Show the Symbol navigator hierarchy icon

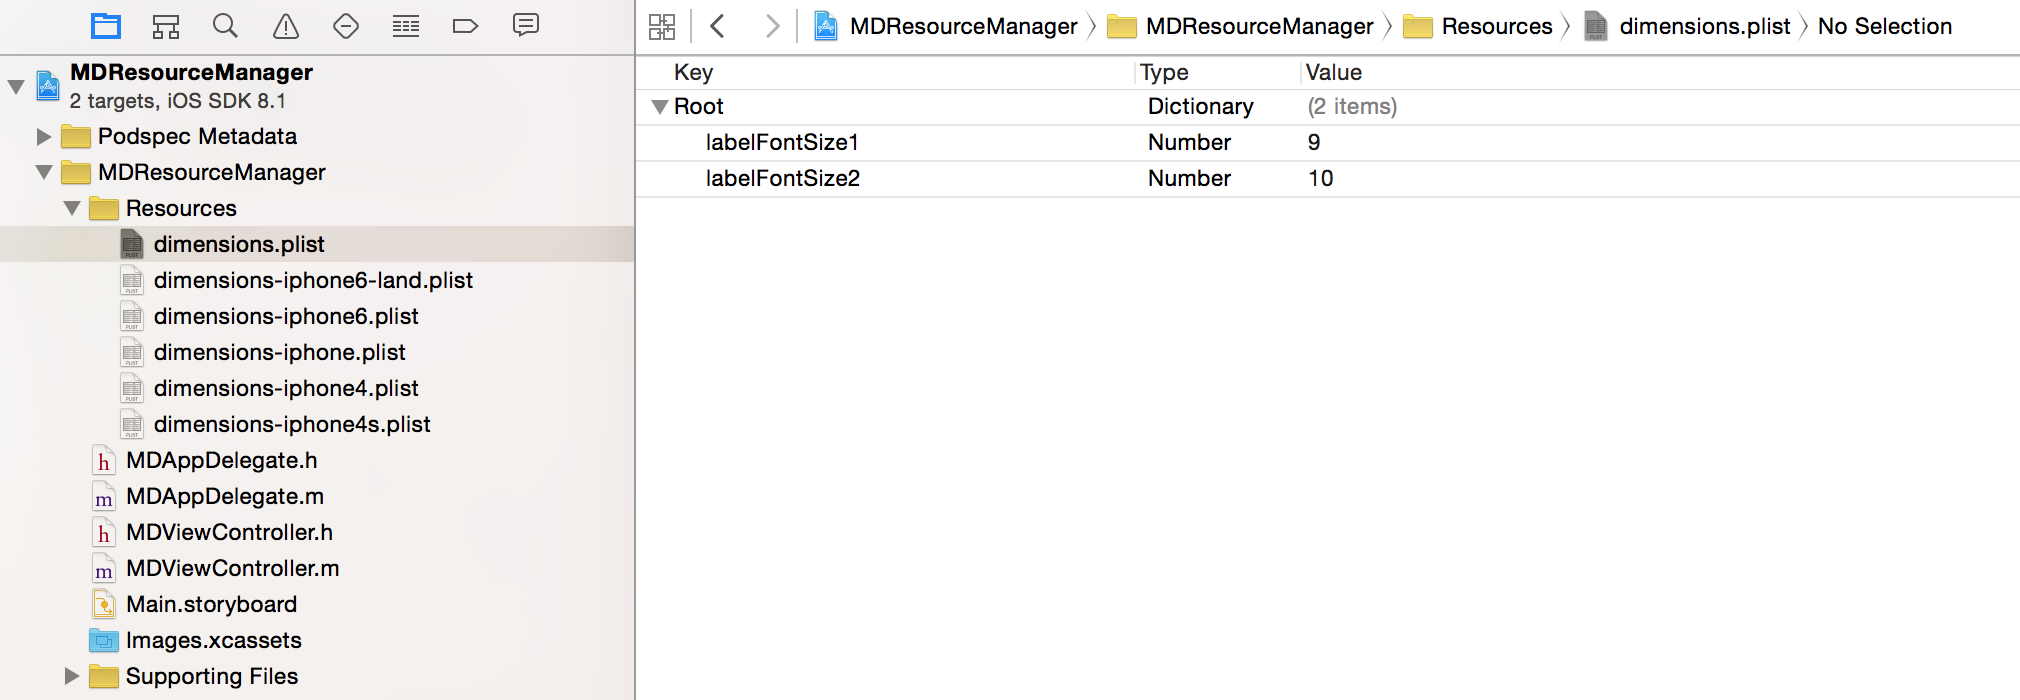click(x=166, y=26)
